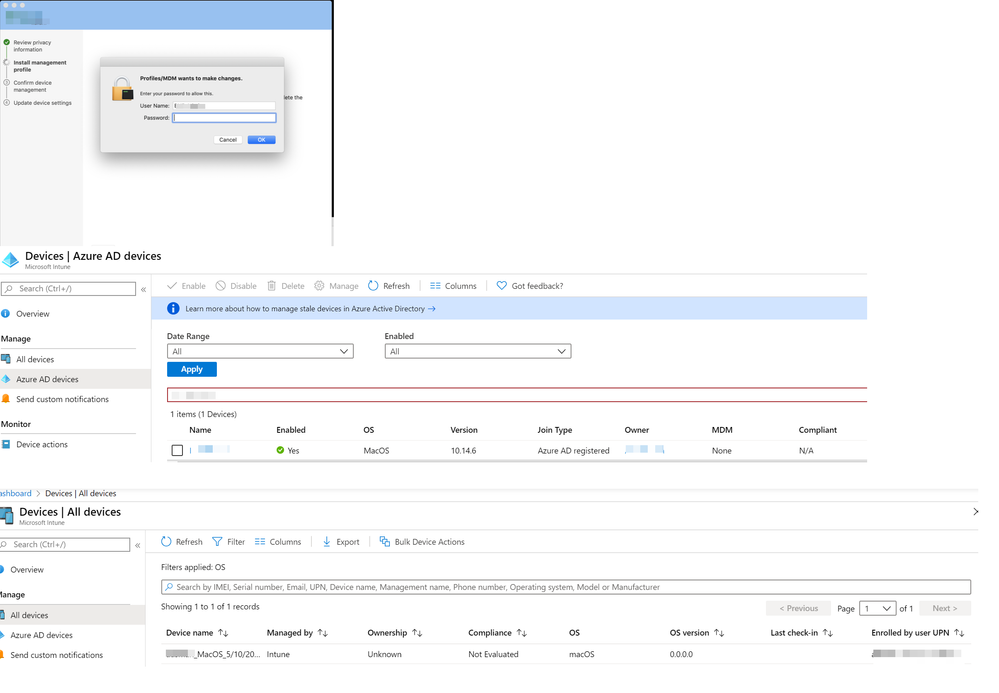Click the Next page button
Viewport: 999px width, 693px height.
click(x=944, y=608)
